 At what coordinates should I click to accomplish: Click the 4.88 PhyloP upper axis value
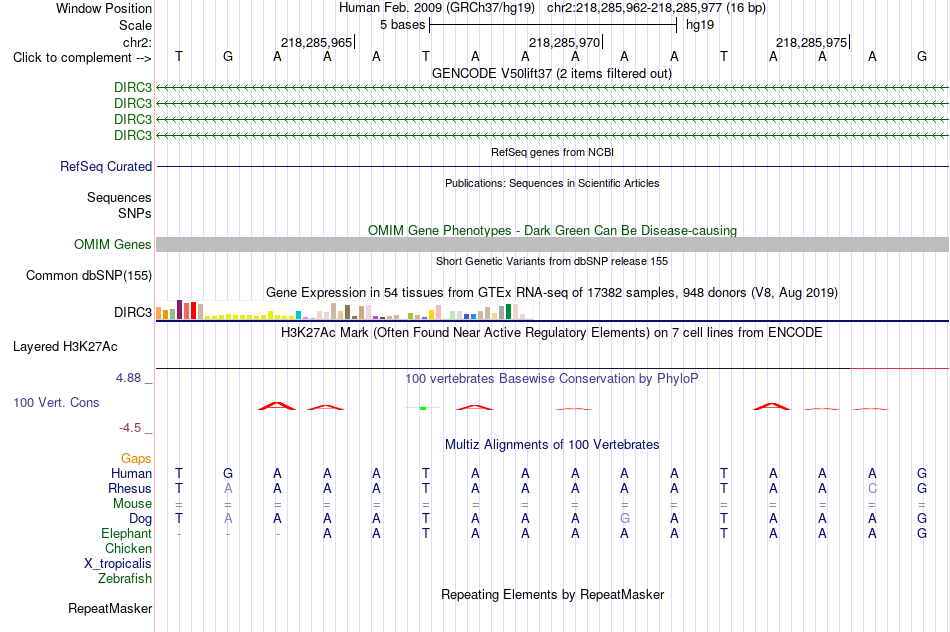click(128, 378)
